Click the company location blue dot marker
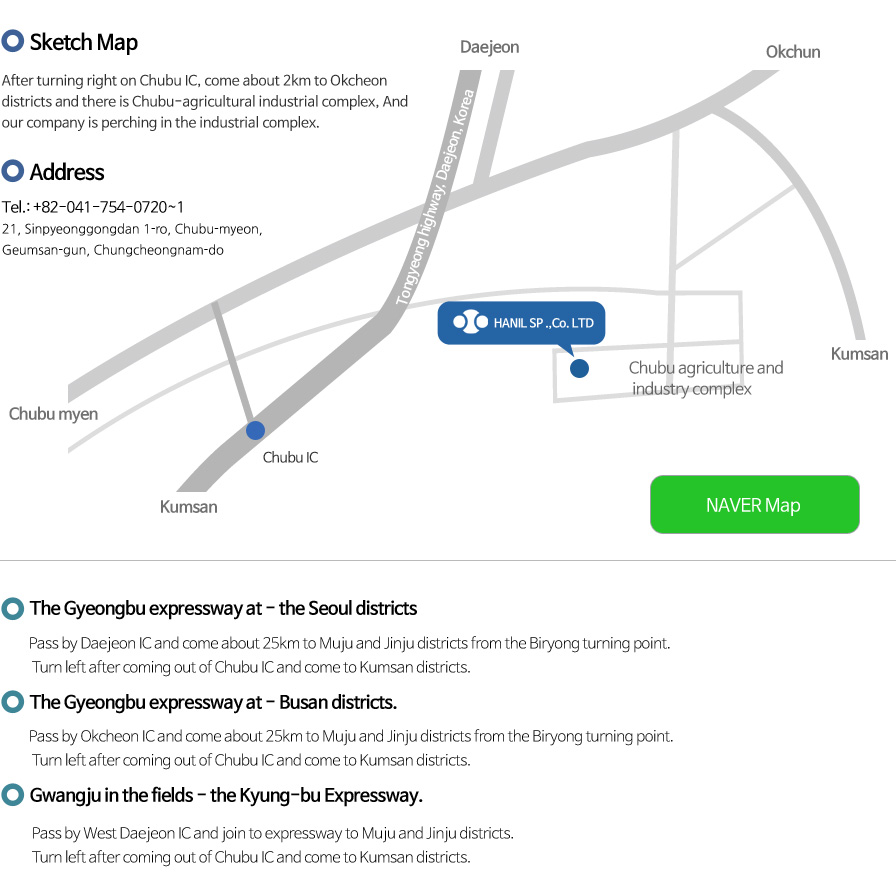Viewport: 896px width, 878px height. click(579, 368)
